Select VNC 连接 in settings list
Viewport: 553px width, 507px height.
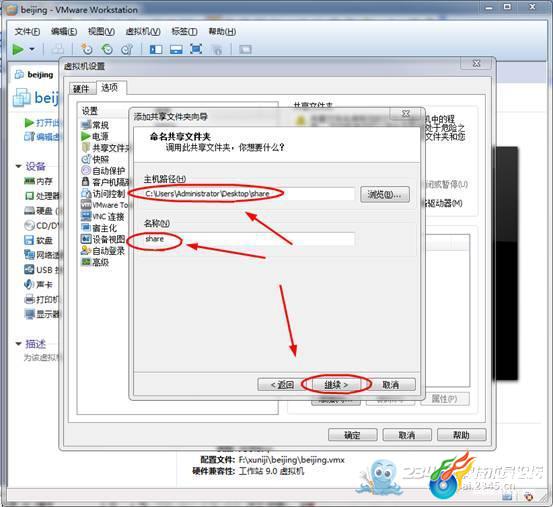[x=103, y=216]
